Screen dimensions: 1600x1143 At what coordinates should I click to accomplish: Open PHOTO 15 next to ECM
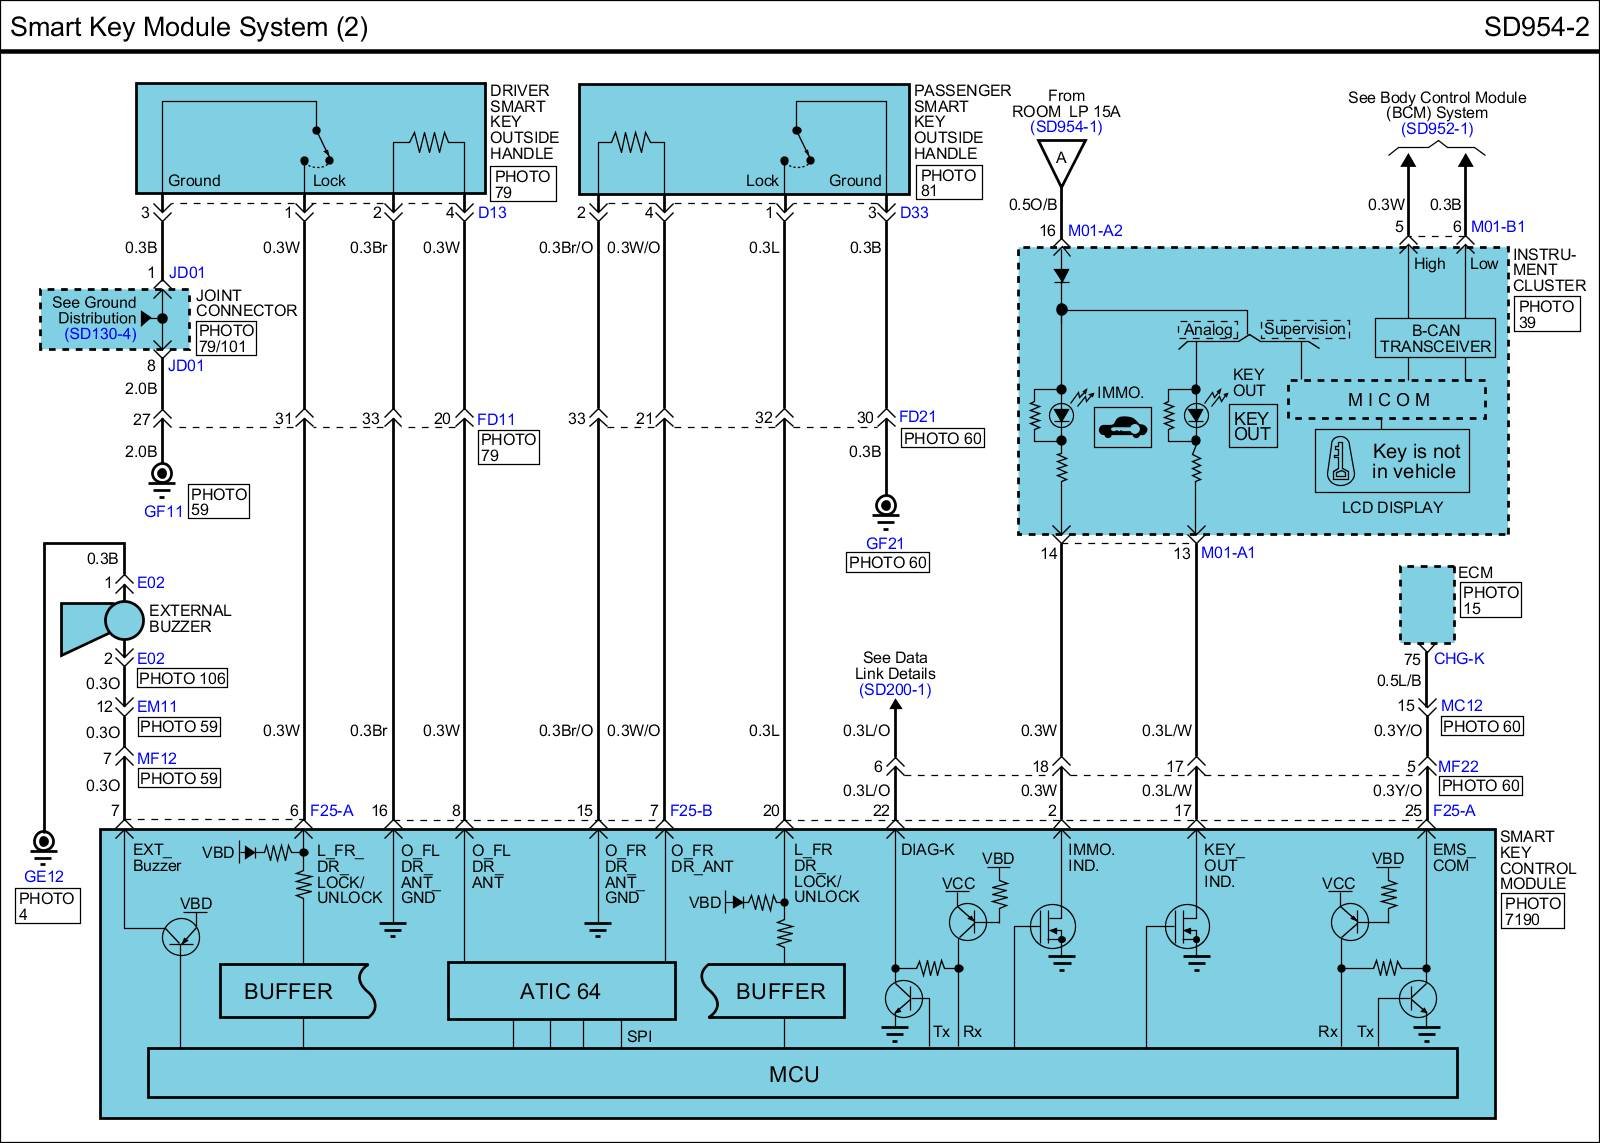tap(1490, 600)
